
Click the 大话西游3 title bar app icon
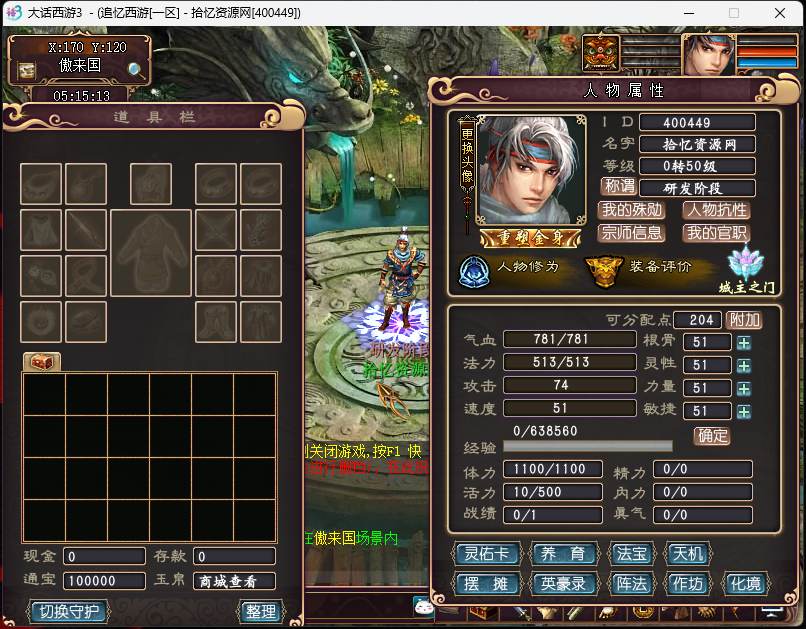(x=13, y=12)
